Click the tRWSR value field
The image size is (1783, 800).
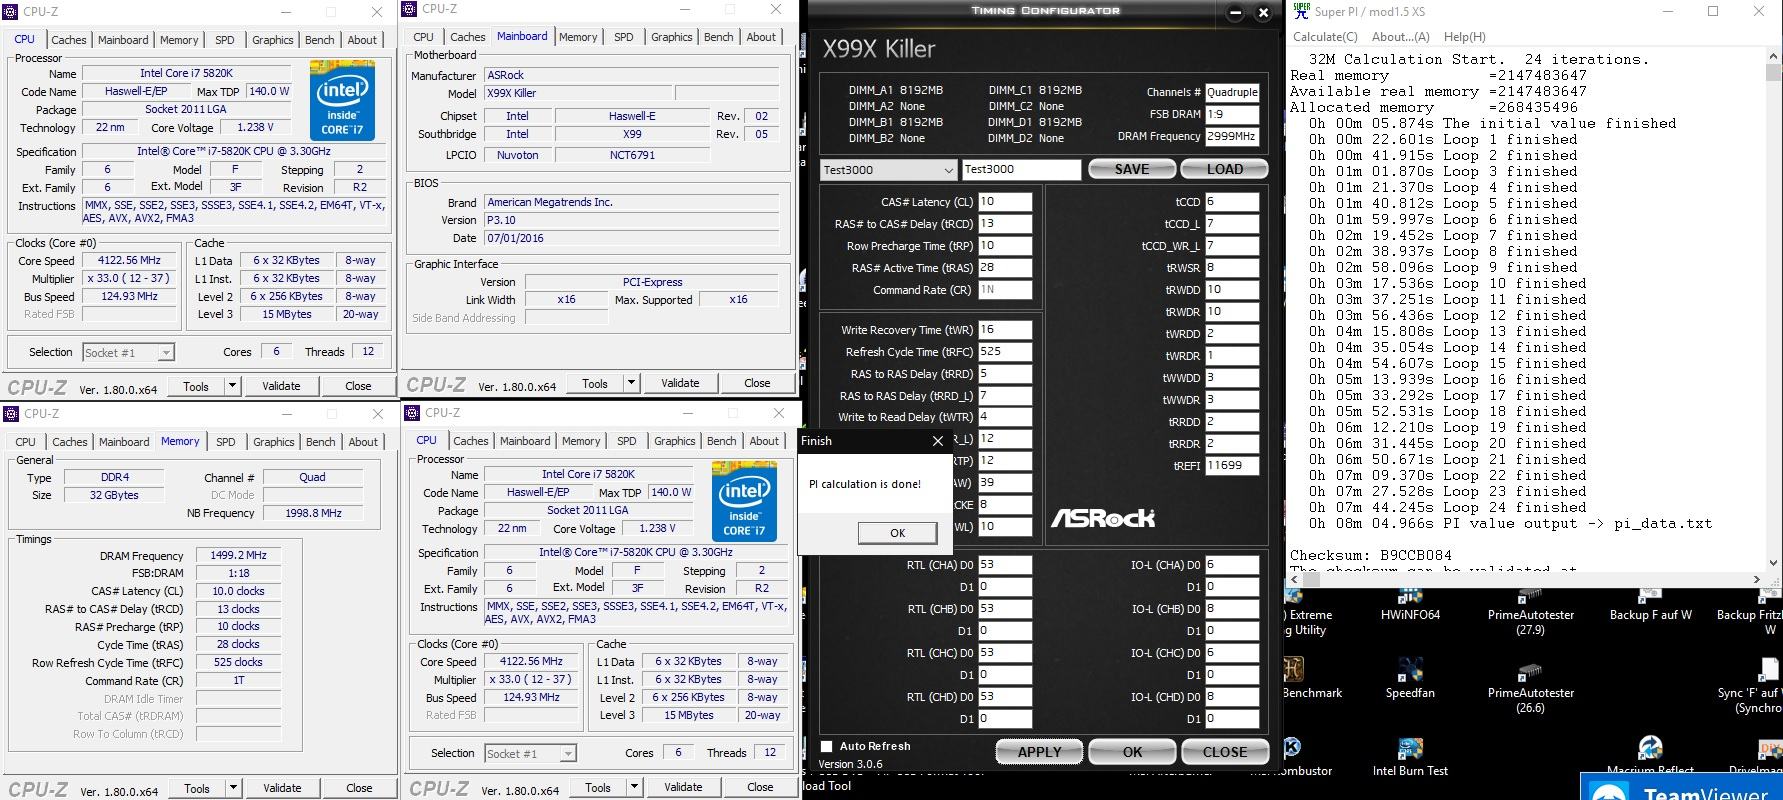pos(1232,268)
